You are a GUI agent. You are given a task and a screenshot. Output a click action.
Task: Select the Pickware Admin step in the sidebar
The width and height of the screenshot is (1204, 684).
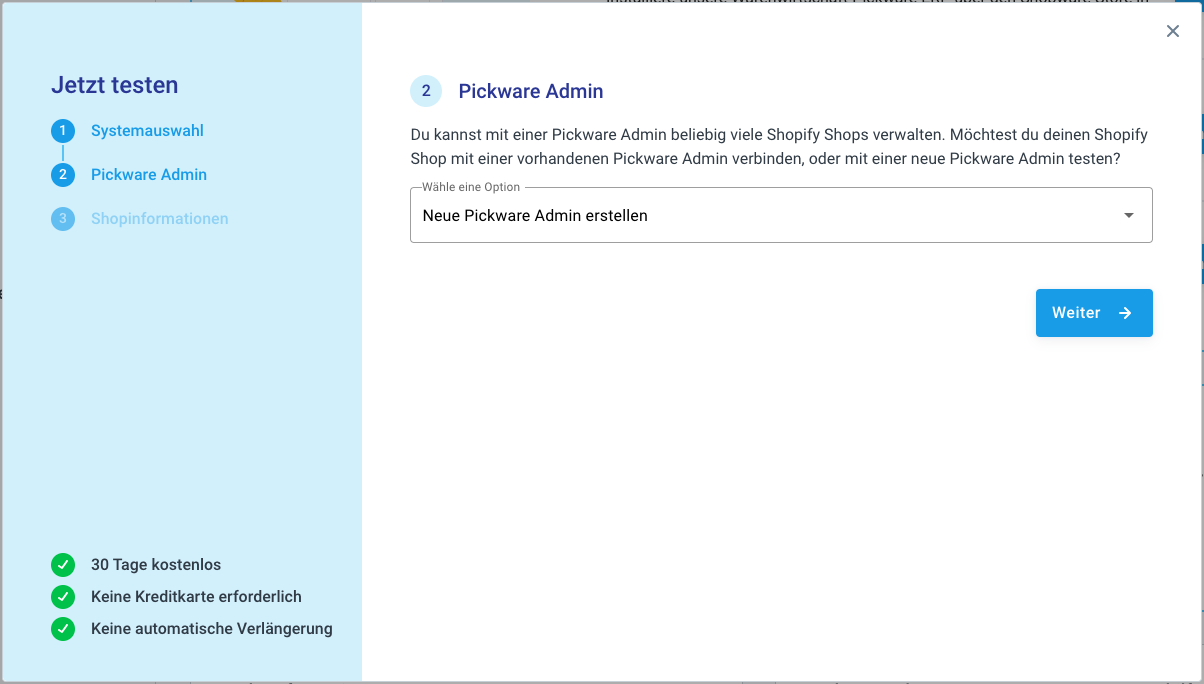coord(148,174)
